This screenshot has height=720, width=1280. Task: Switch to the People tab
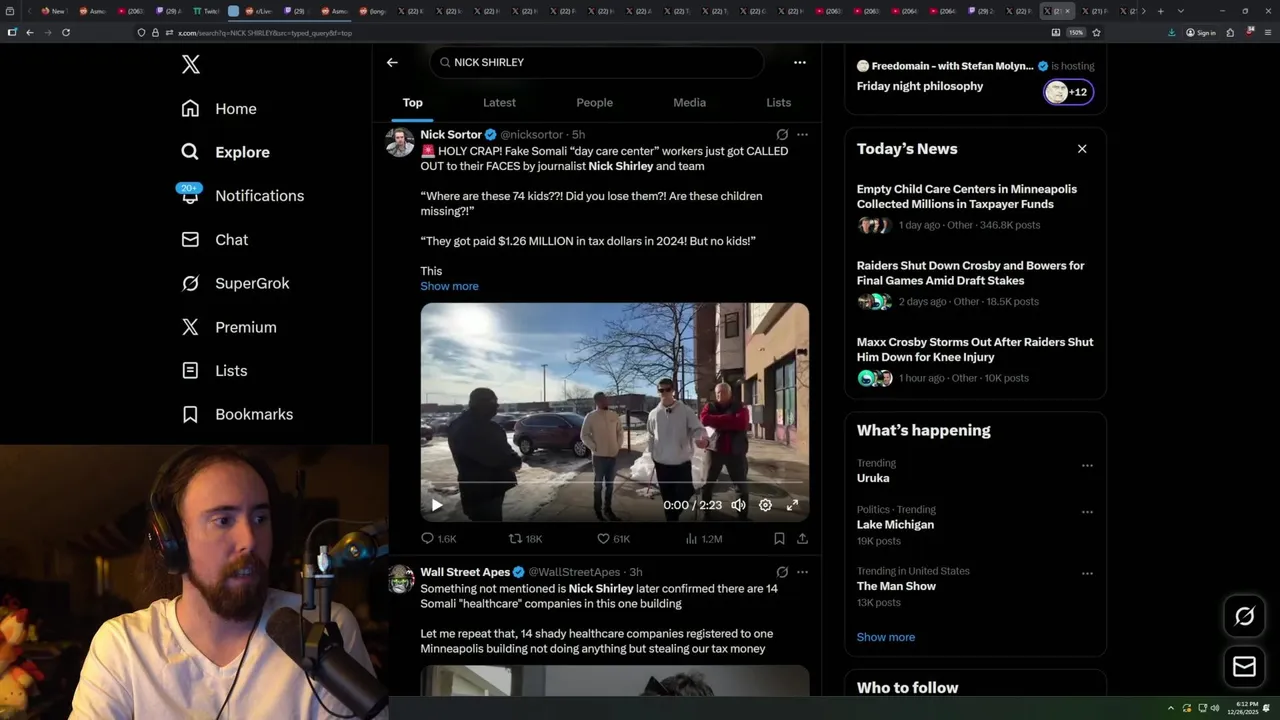coord(594,103)
